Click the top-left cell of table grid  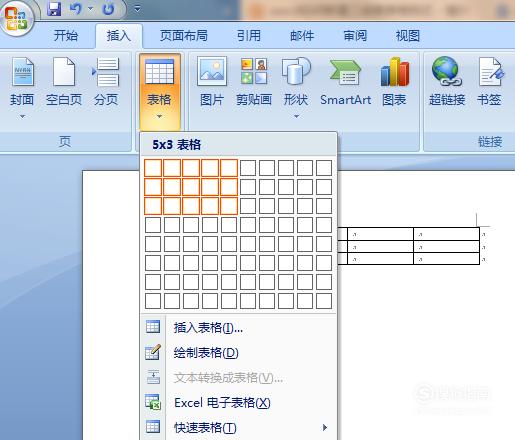pos(153,168)
